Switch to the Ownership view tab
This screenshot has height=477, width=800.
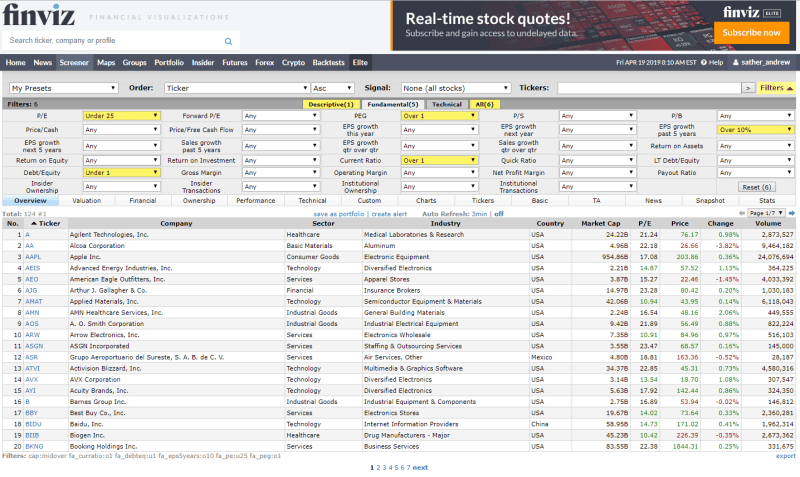(199, 200)
